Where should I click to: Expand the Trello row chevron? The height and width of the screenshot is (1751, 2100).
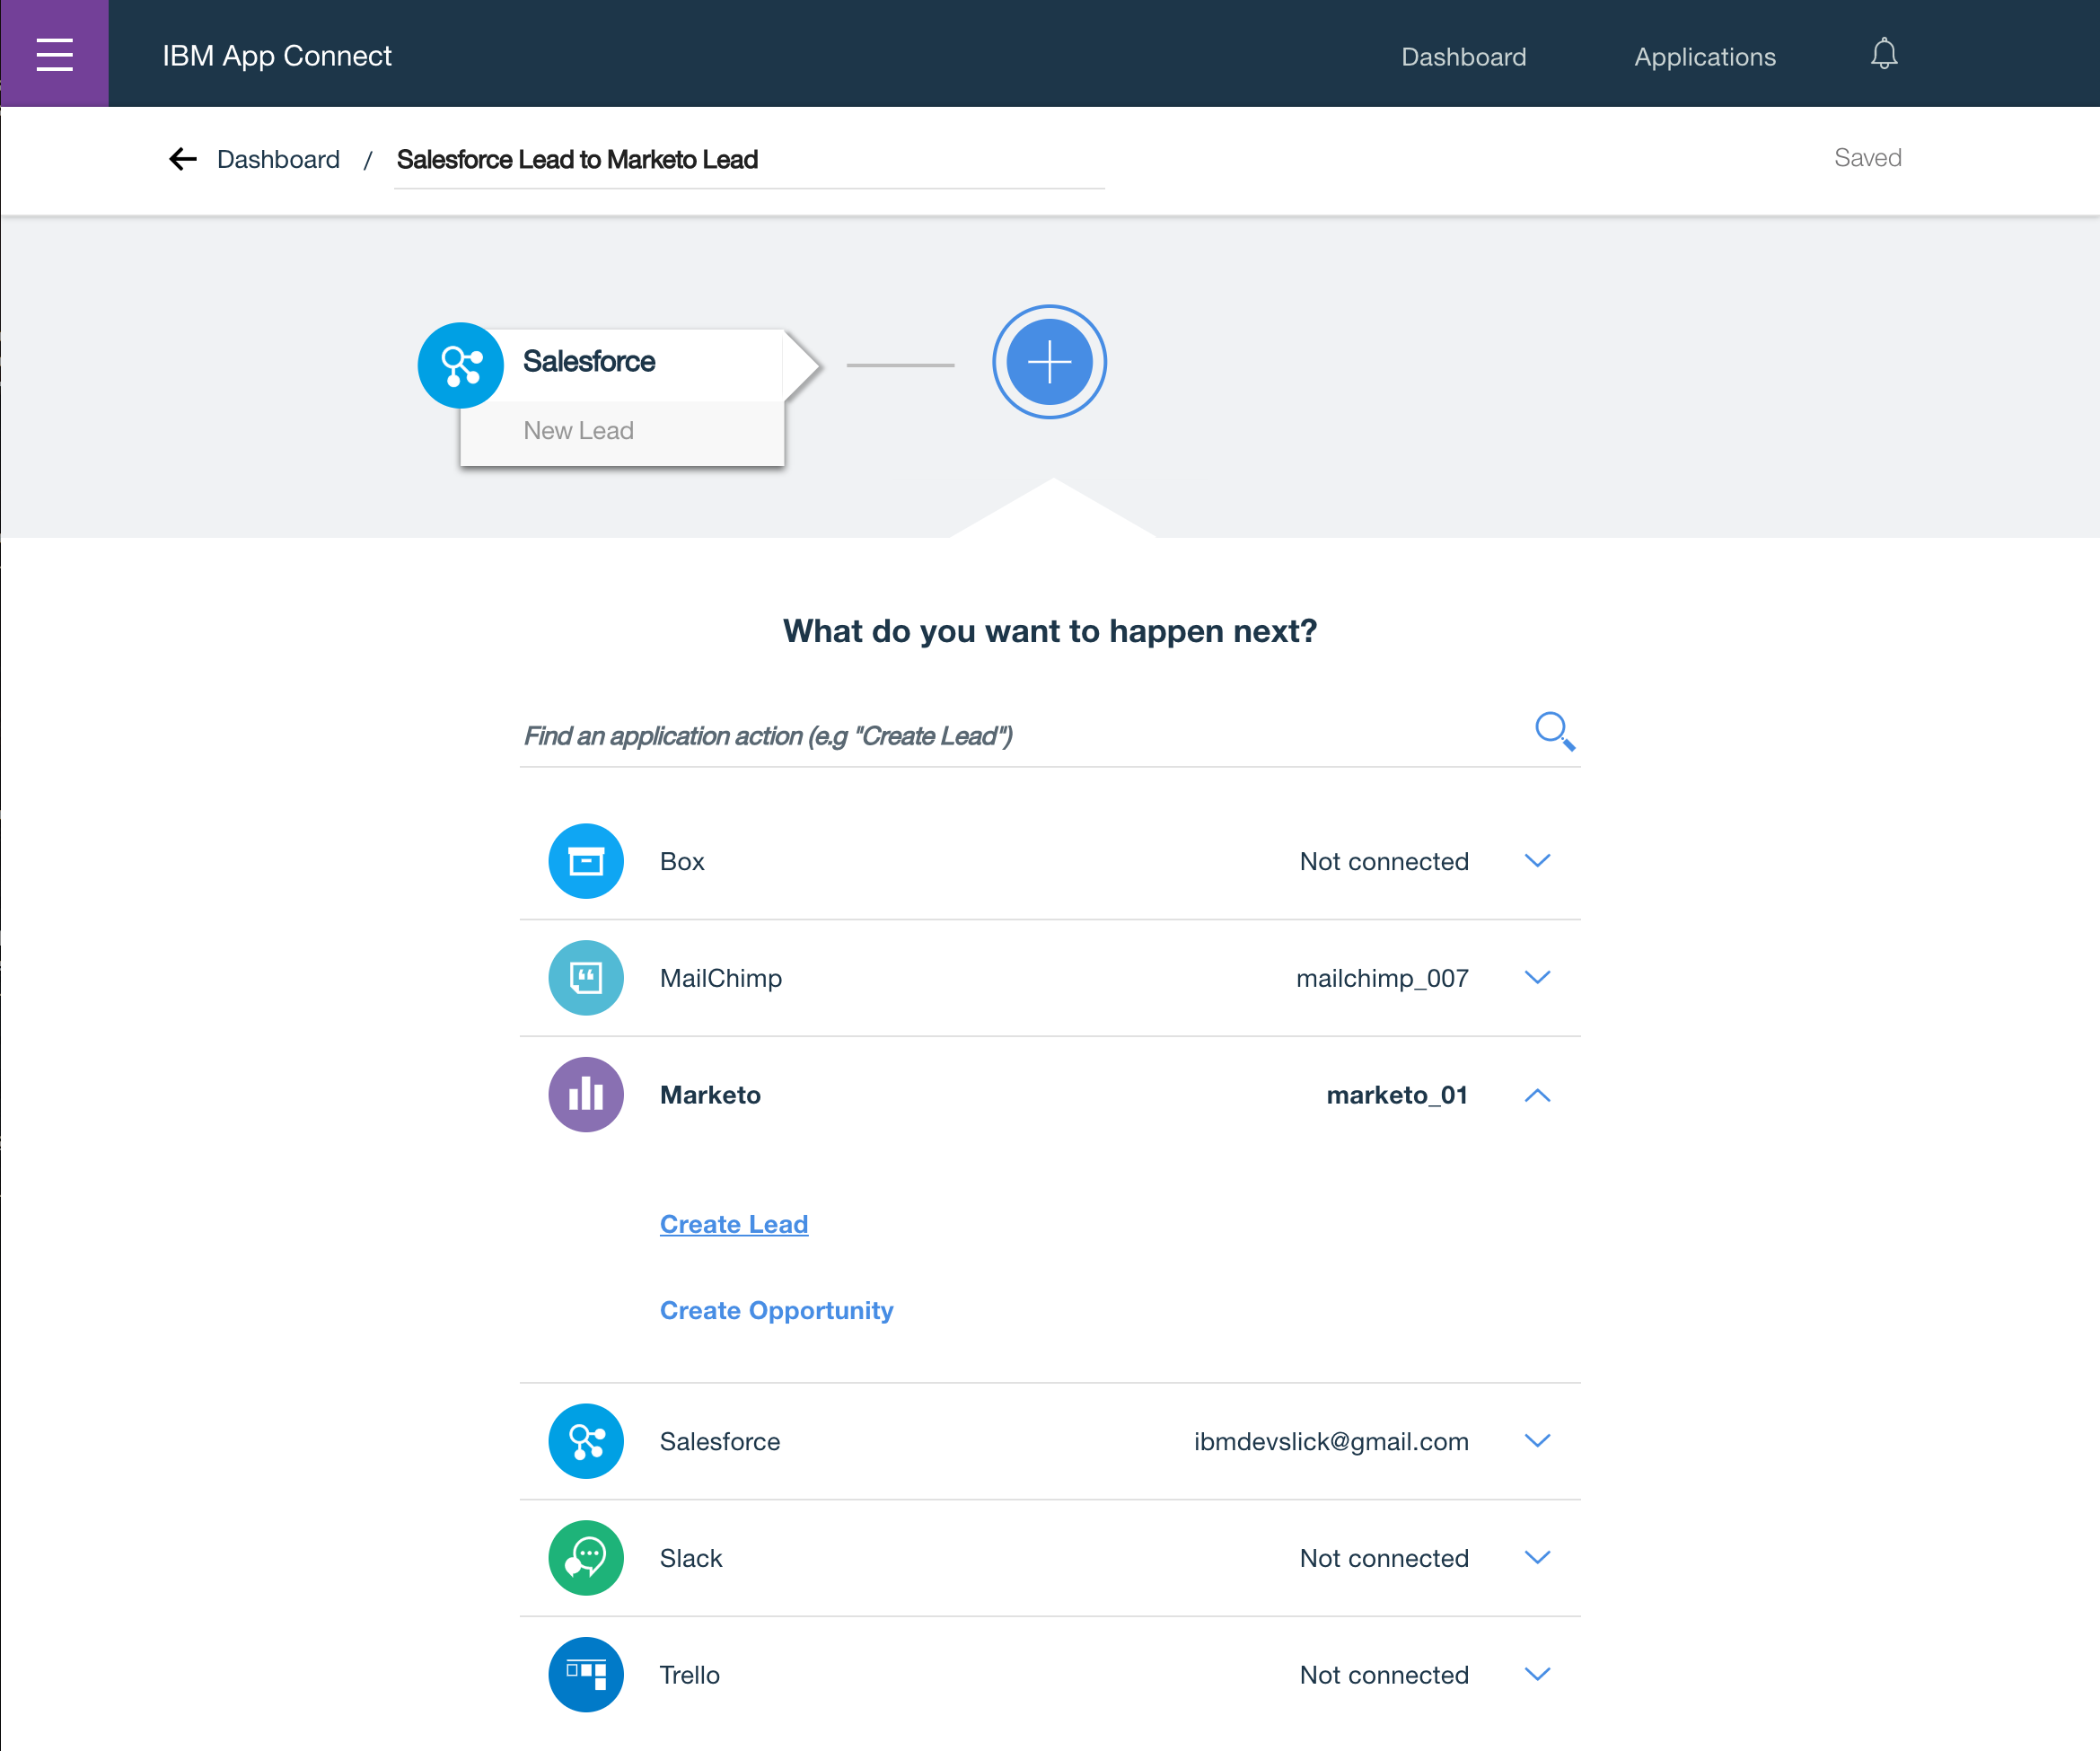[x=1537, y=1675]
